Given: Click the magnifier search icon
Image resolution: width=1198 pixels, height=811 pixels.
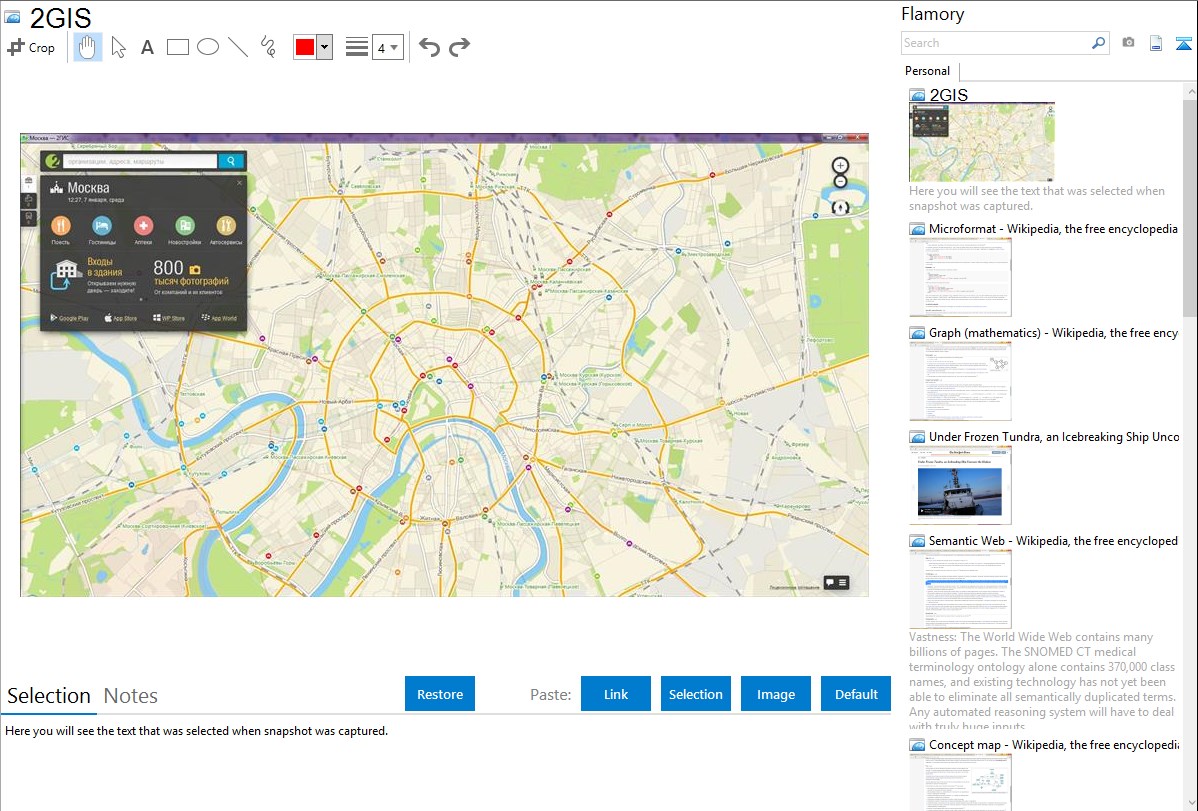Looking at the screenshot, I should pyautogui.click(x=1099, y=43).
